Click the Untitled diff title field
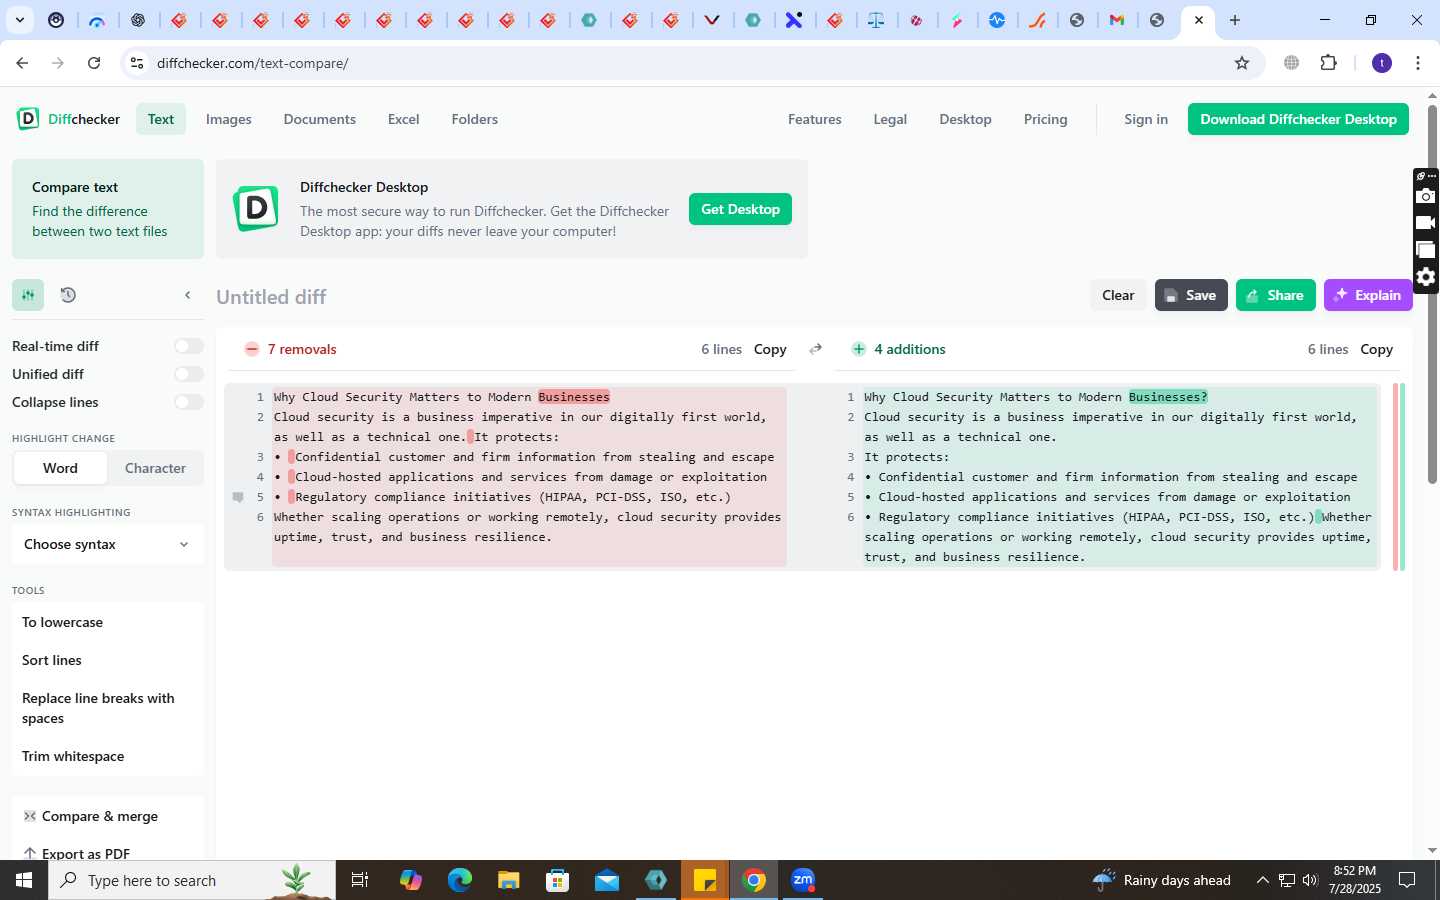The height and width of the screenshot is (900, 1440). 272,297
